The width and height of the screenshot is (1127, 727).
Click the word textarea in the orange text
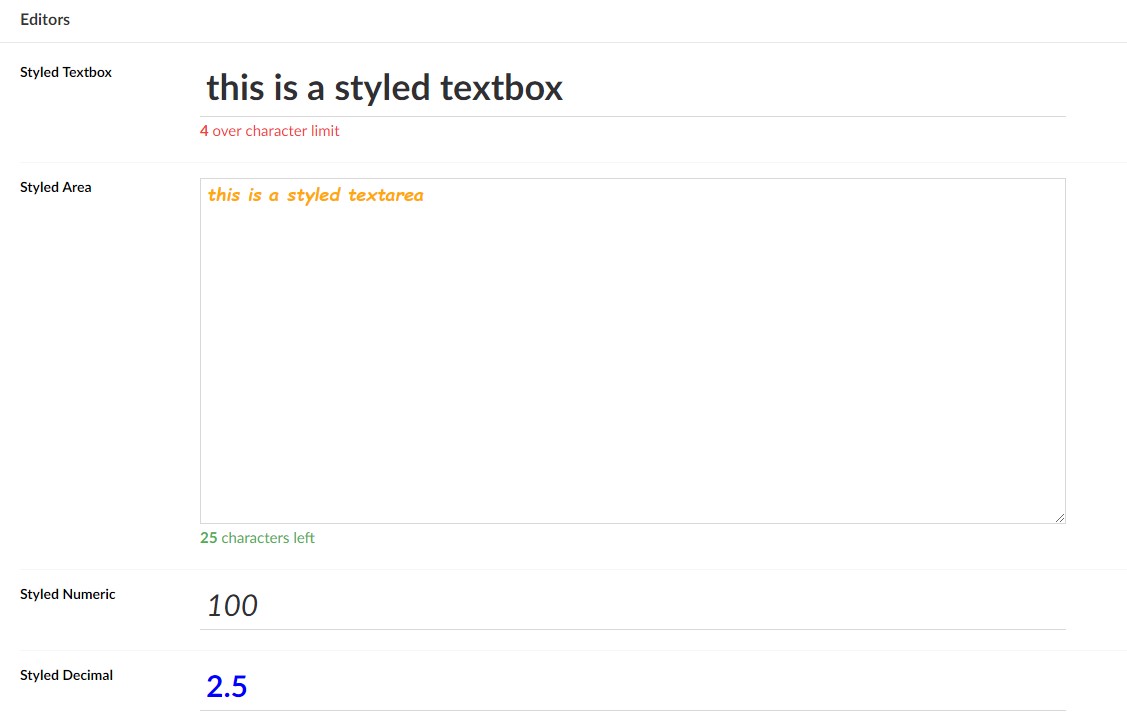coord(386,195)
